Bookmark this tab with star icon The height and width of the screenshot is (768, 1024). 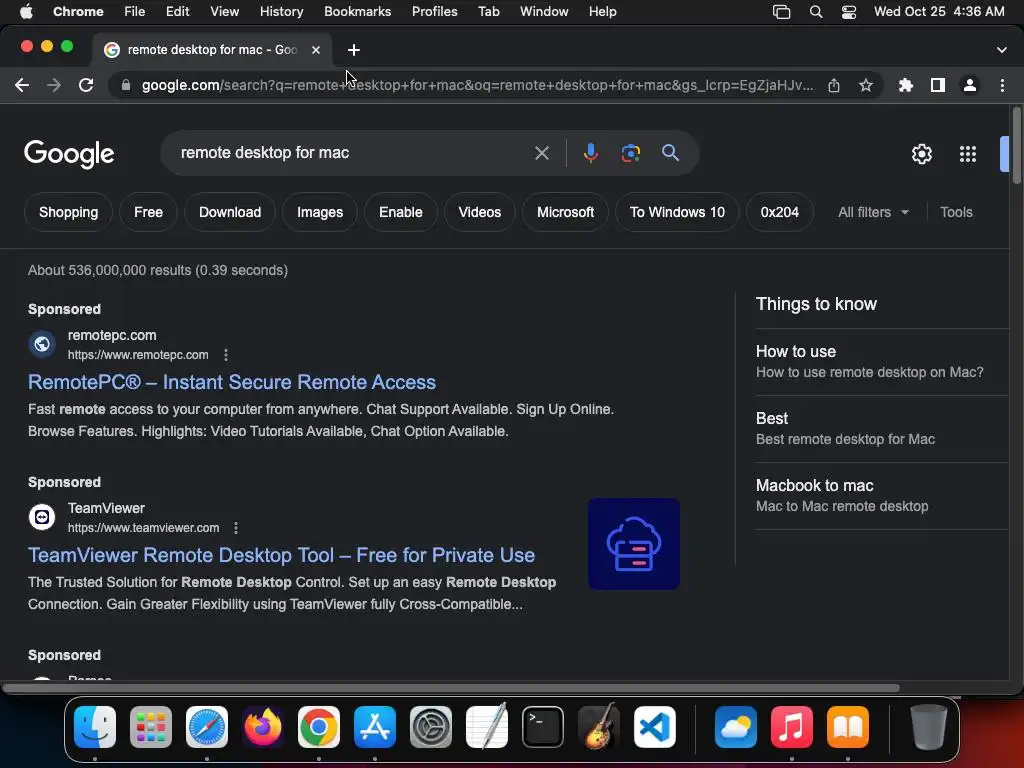click(866, 85)
